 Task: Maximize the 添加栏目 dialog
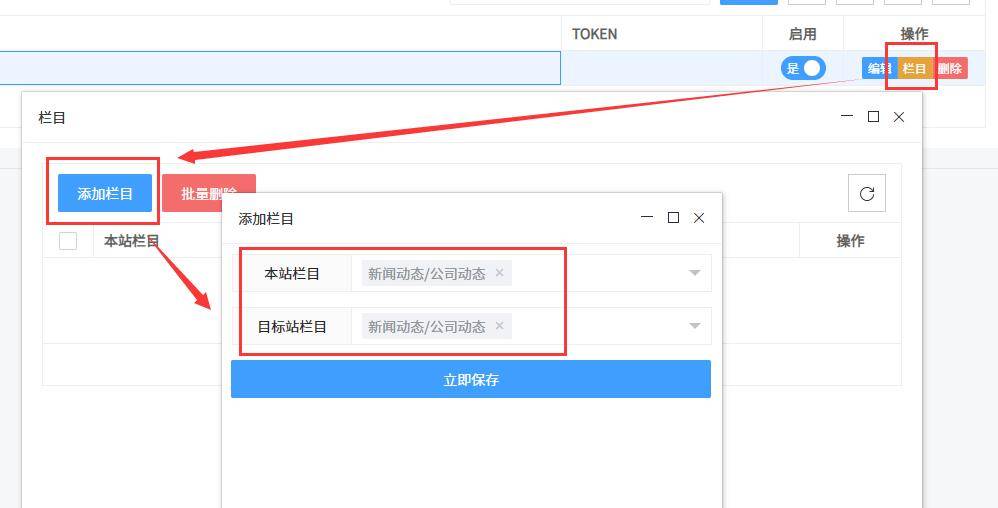(x=673, y=218)
